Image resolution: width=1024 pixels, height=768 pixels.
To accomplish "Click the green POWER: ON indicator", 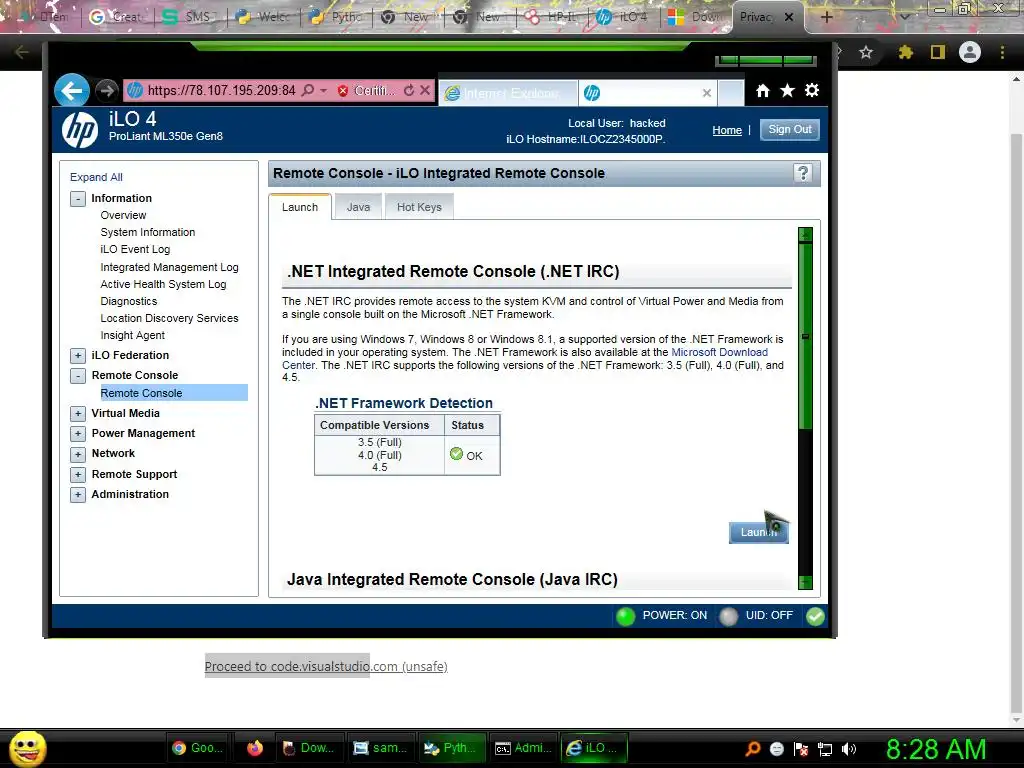I will point(625,616).
